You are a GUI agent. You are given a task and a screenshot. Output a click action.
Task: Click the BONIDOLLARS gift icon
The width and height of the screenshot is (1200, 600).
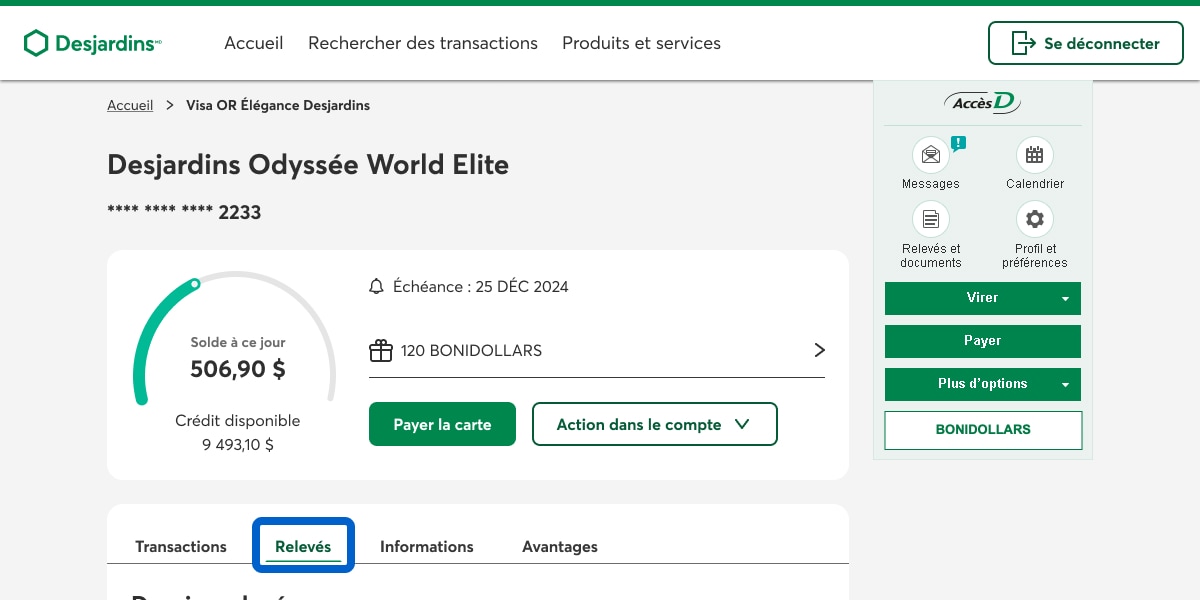tap(381, 351)
